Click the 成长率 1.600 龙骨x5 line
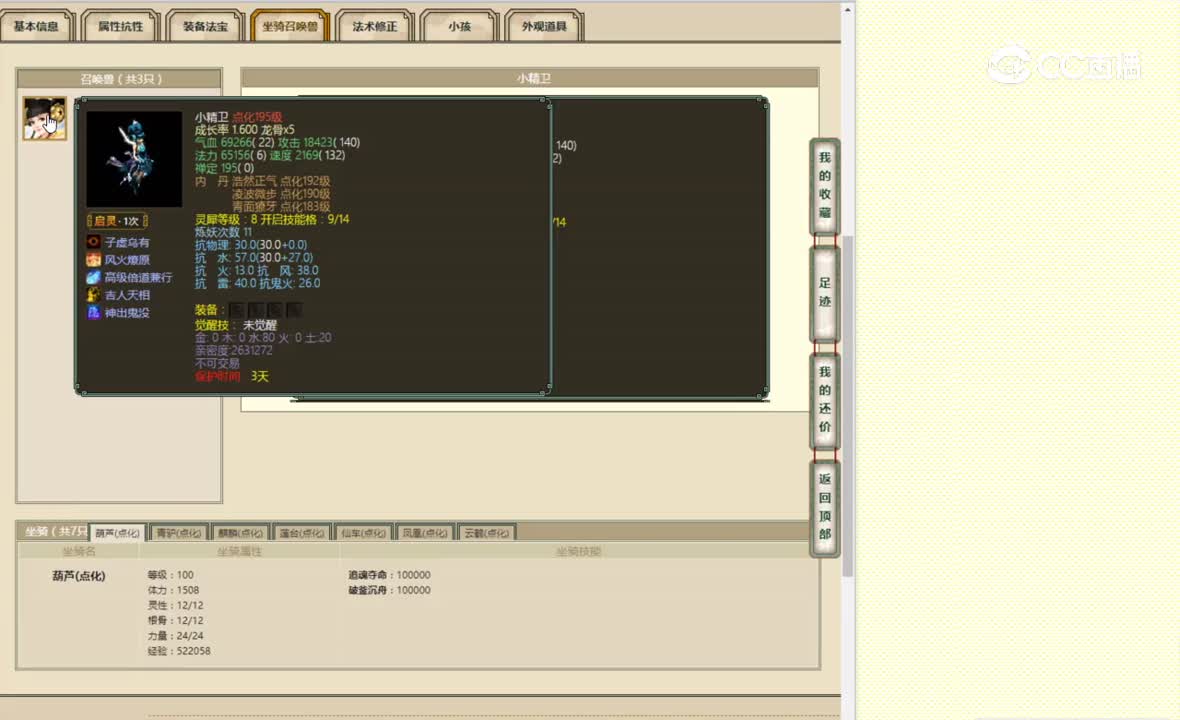This screenshot has height=720, width=1180. (x=245, y=129)
